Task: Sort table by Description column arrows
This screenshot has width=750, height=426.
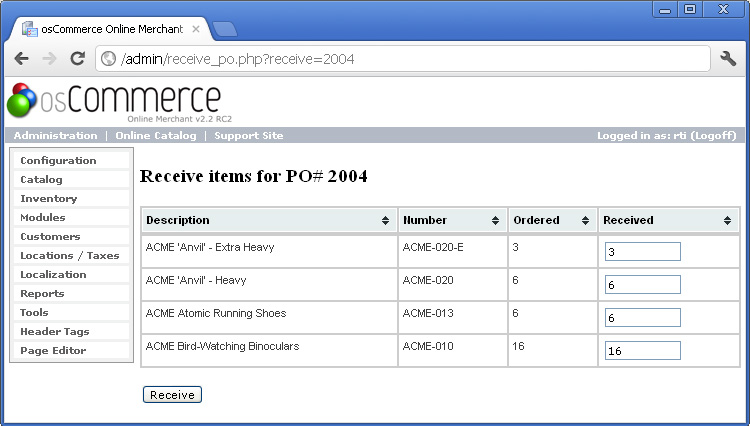Action: pos(386,220)
